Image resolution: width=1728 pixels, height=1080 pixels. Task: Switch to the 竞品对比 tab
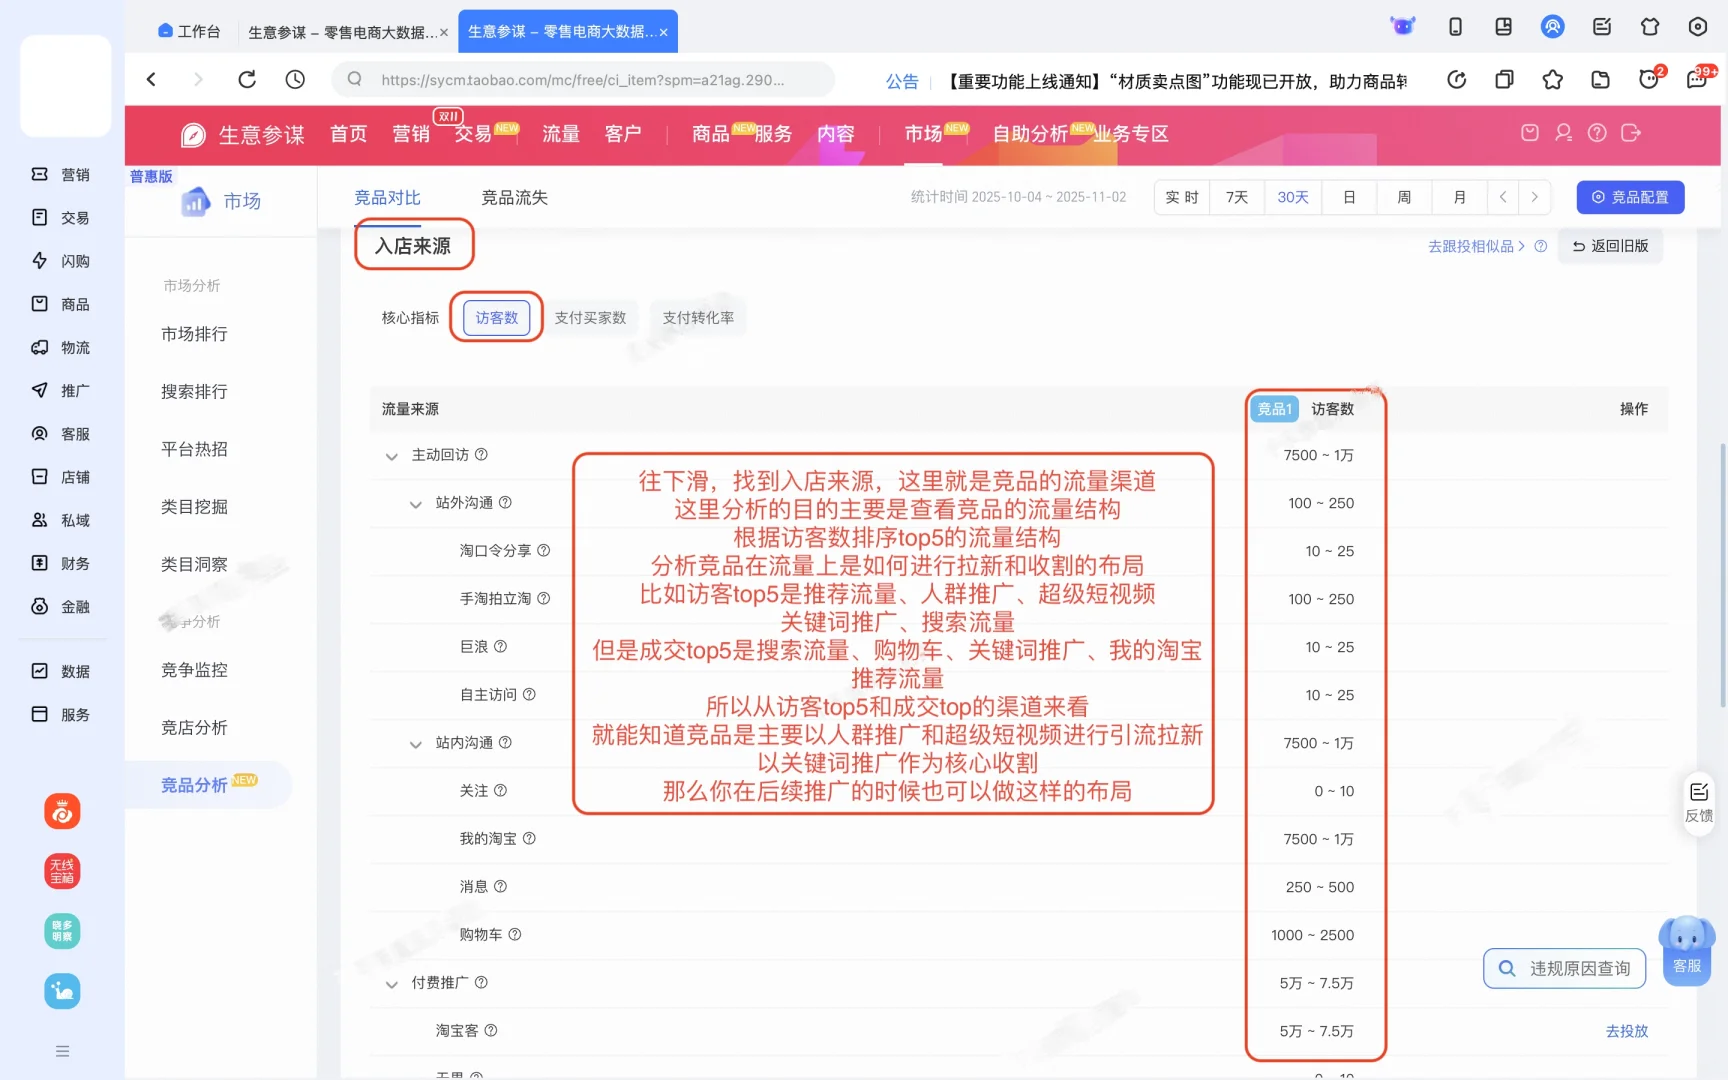click(387, 198)
